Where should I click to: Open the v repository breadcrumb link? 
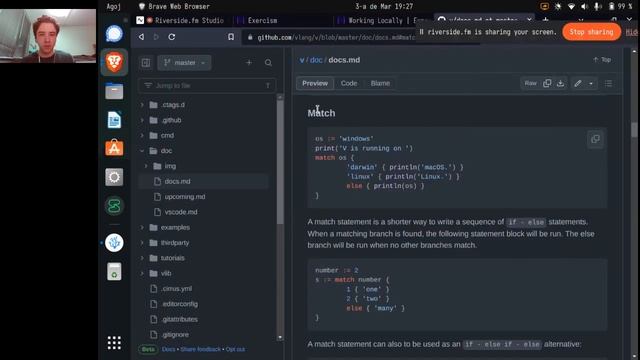pos(302,60)
